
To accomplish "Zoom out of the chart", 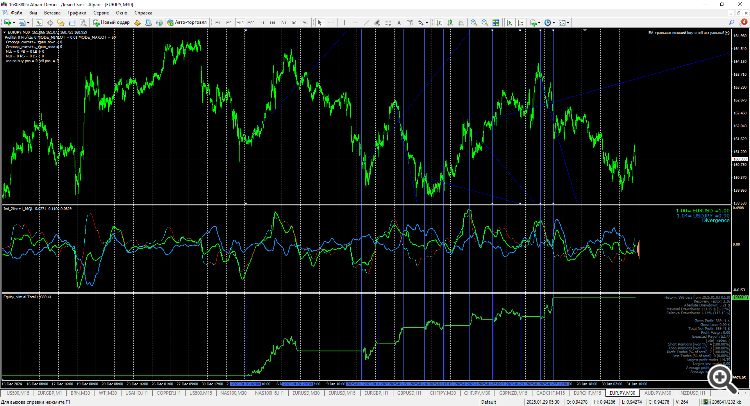I will (x=485, y=22).
